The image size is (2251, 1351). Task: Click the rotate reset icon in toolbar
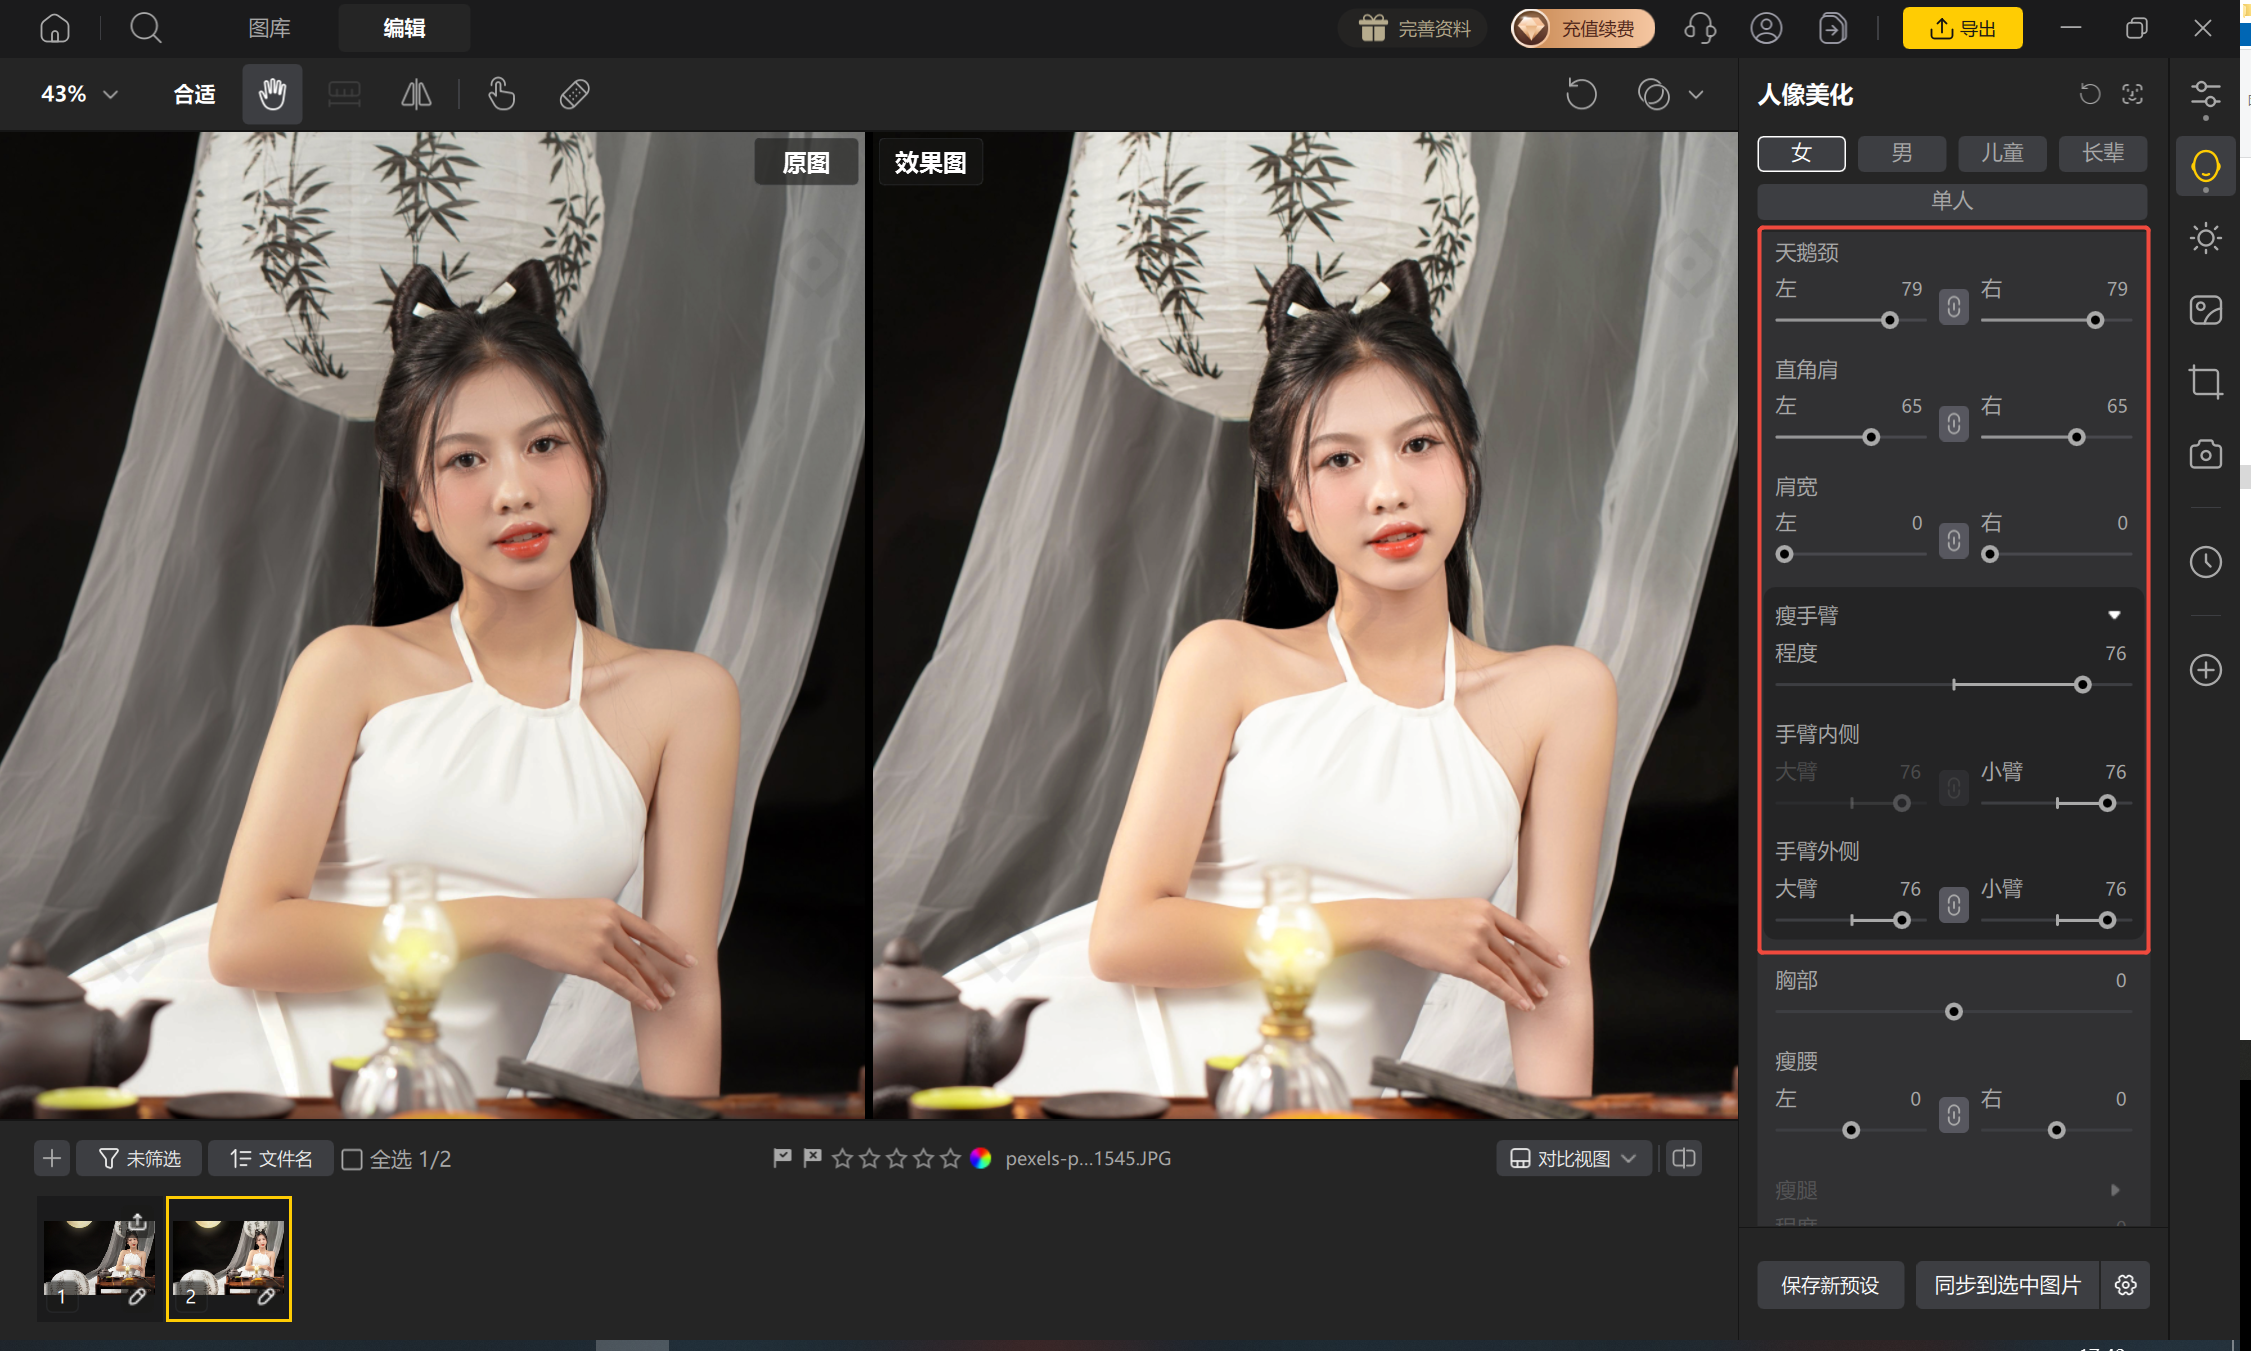(1581, 94)
